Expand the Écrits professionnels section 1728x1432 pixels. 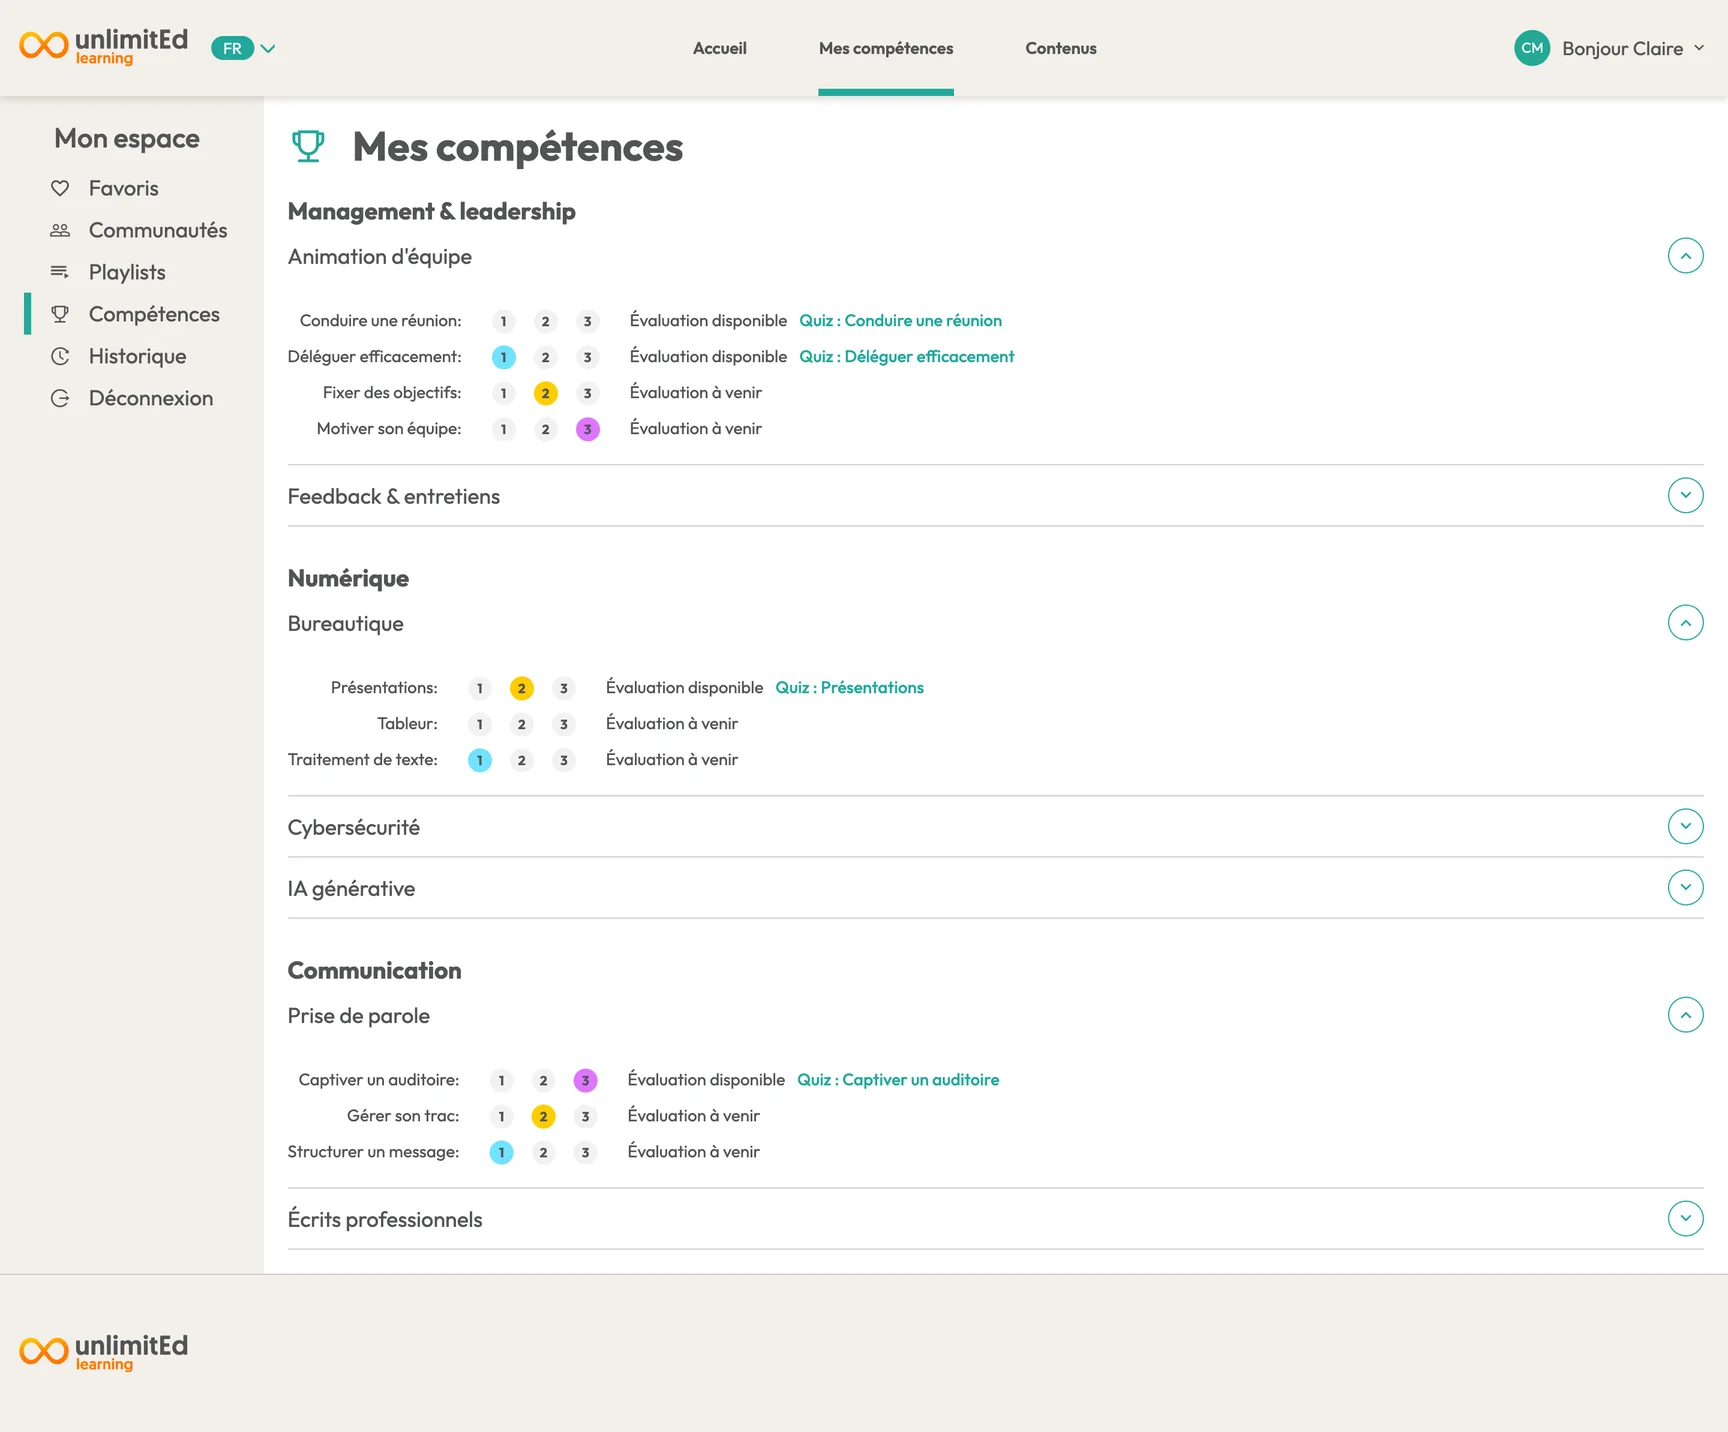click(x=1686, y=1218)
